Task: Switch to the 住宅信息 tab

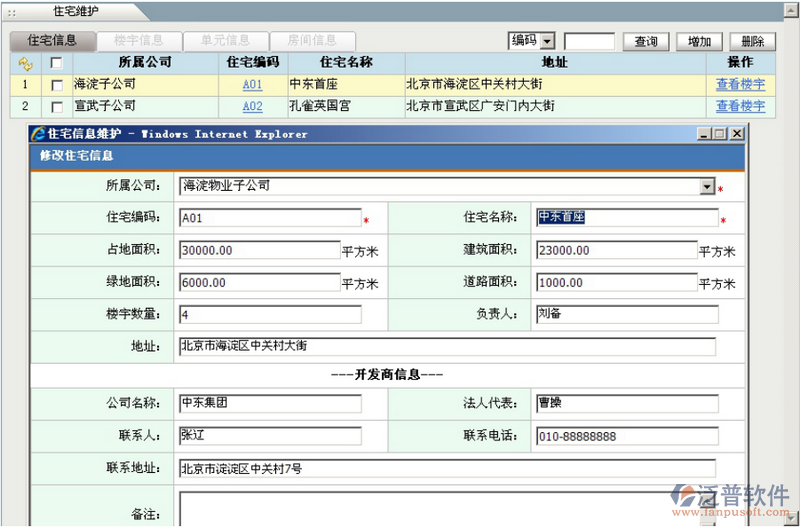Action: (53, 41)
